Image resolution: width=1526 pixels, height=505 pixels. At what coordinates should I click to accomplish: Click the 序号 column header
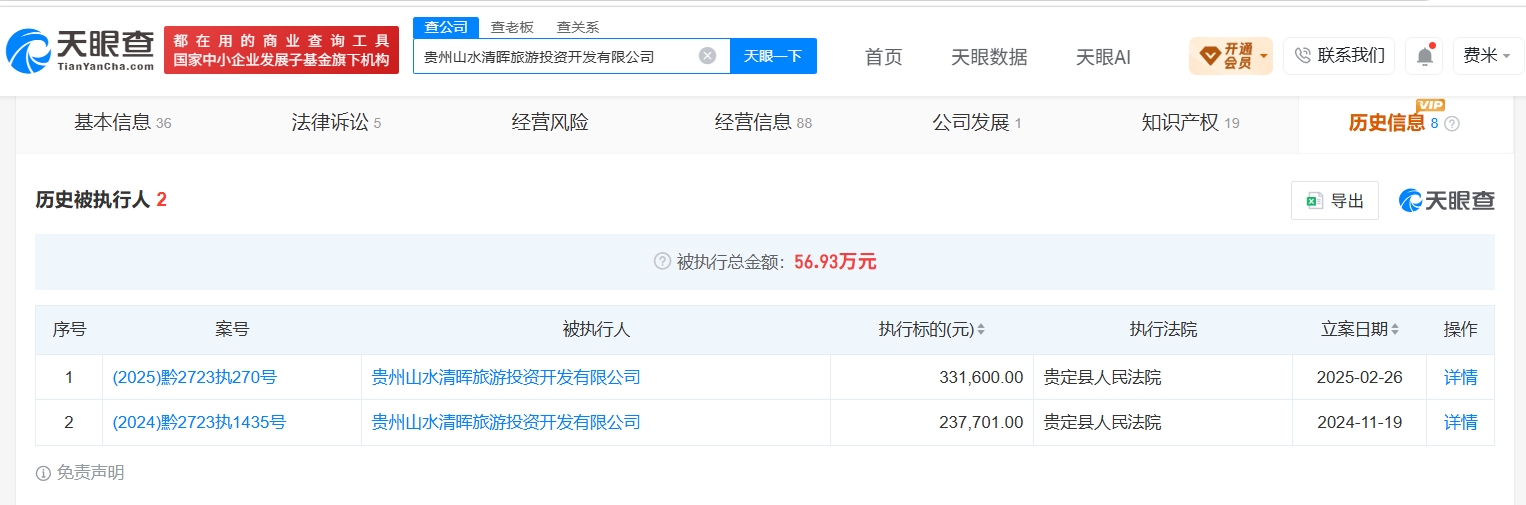click(69, 330)
